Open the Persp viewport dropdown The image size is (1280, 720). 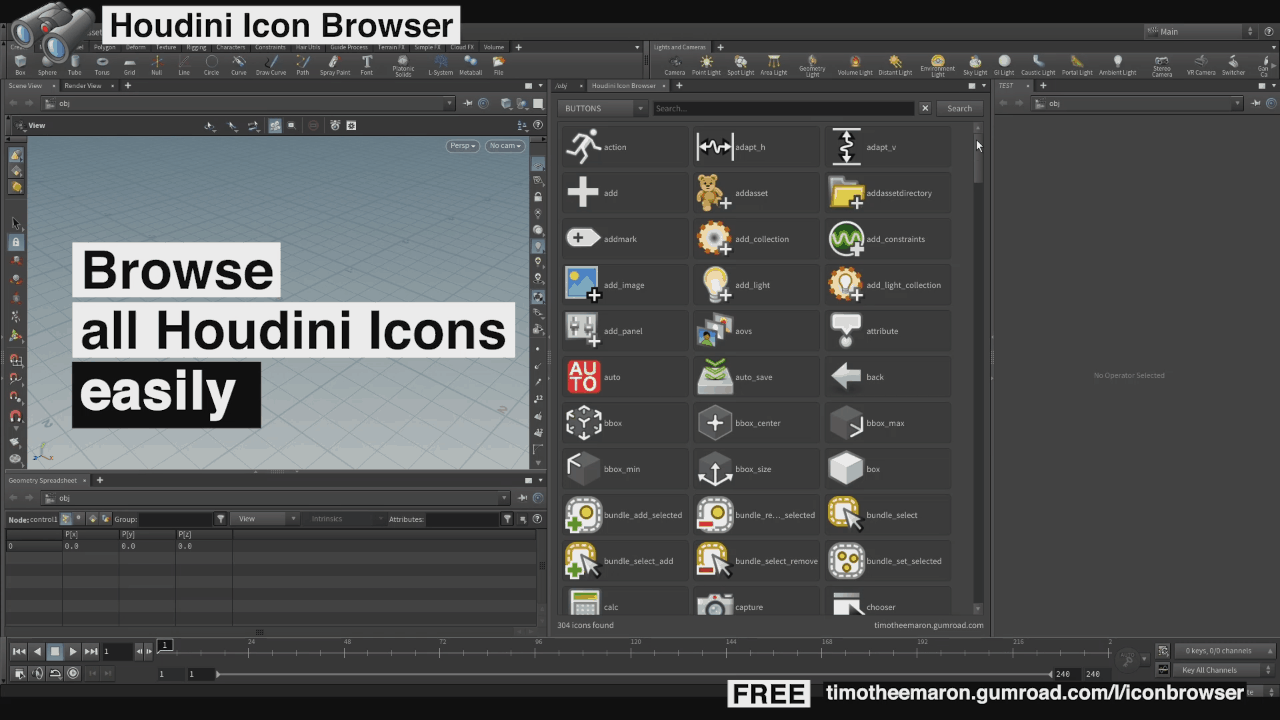coord(462,146)
